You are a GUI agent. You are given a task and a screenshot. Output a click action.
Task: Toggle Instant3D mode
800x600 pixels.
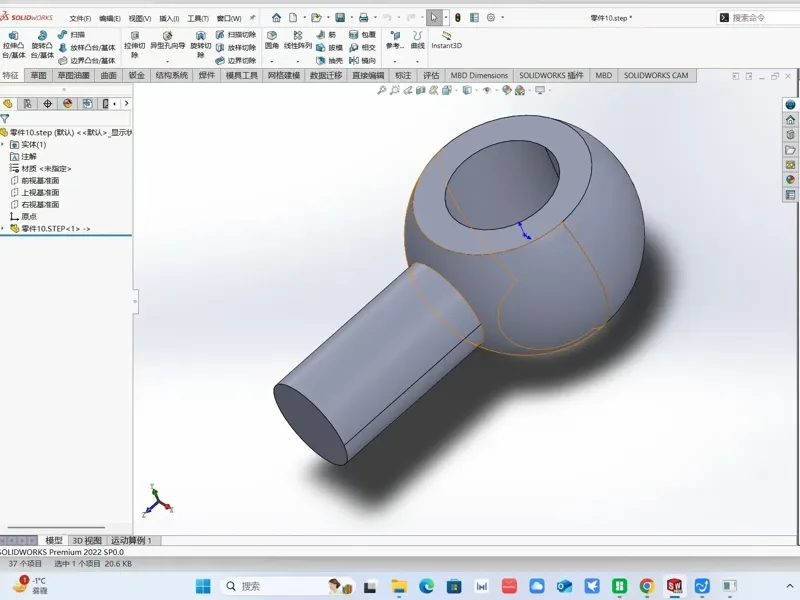(x=446, y=40)
